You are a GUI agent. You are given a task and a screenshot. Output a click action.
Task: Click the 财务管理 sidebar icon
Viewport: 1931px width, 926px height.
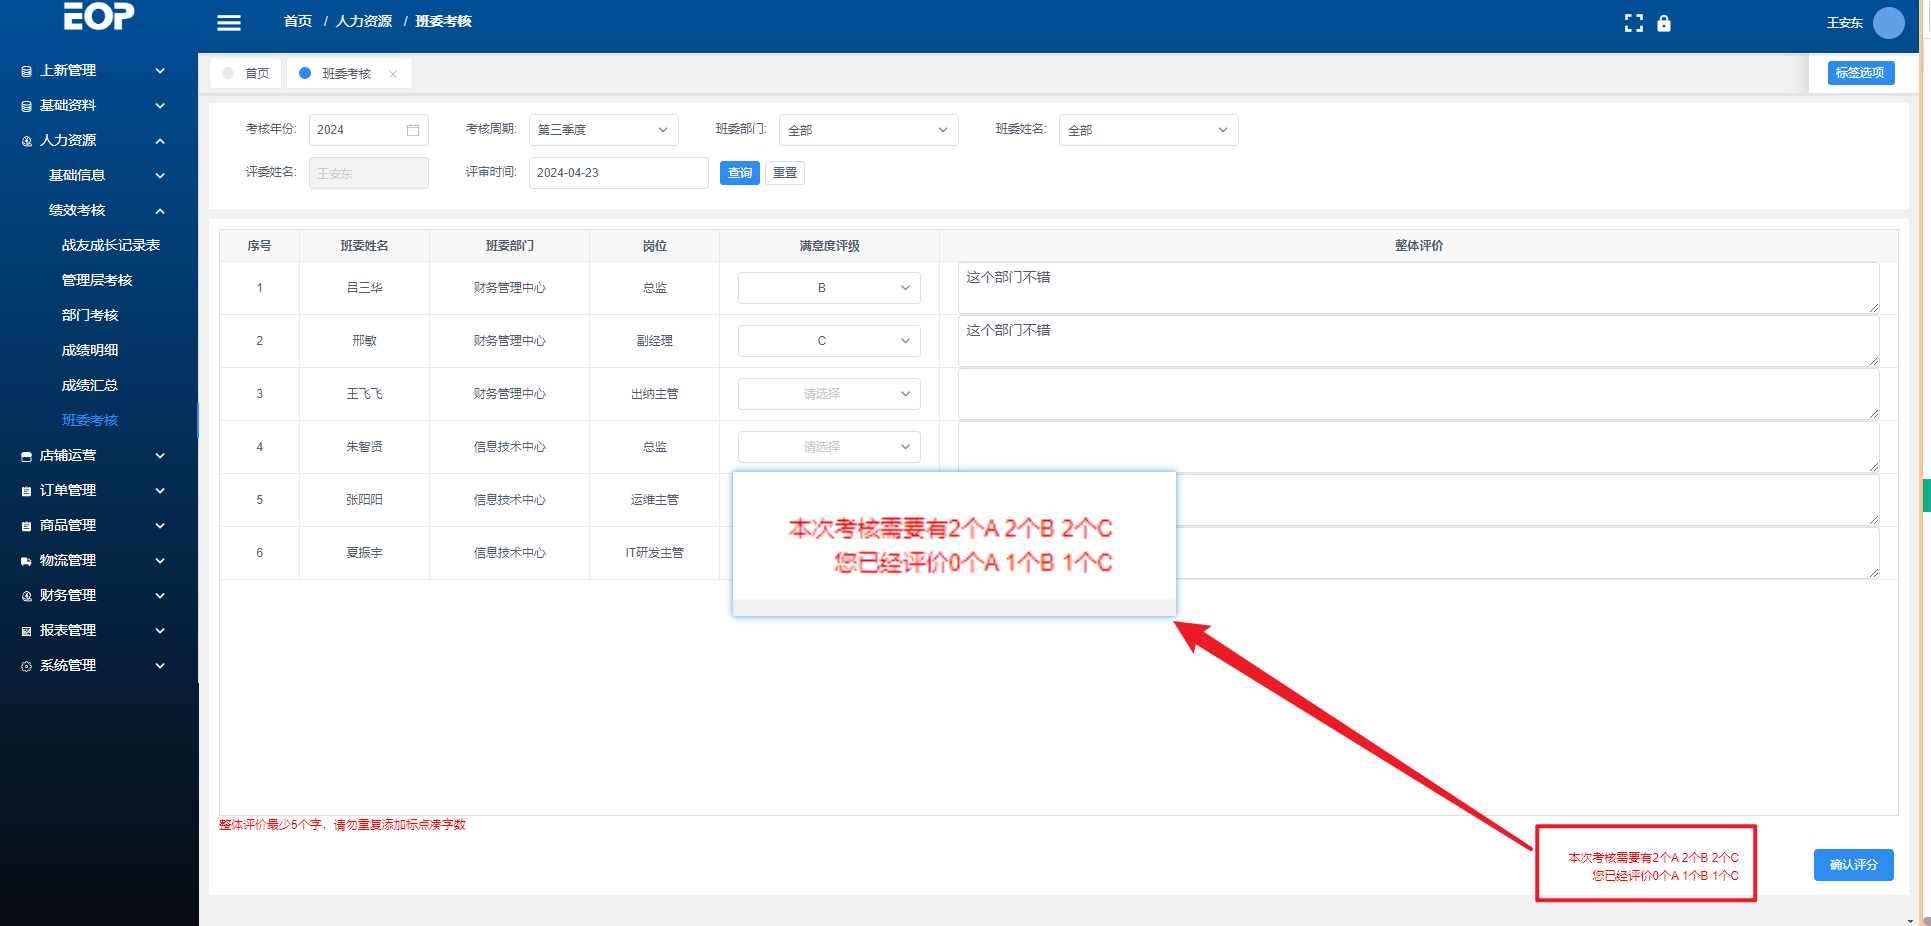pyautogui.click(x=27, y=596)
